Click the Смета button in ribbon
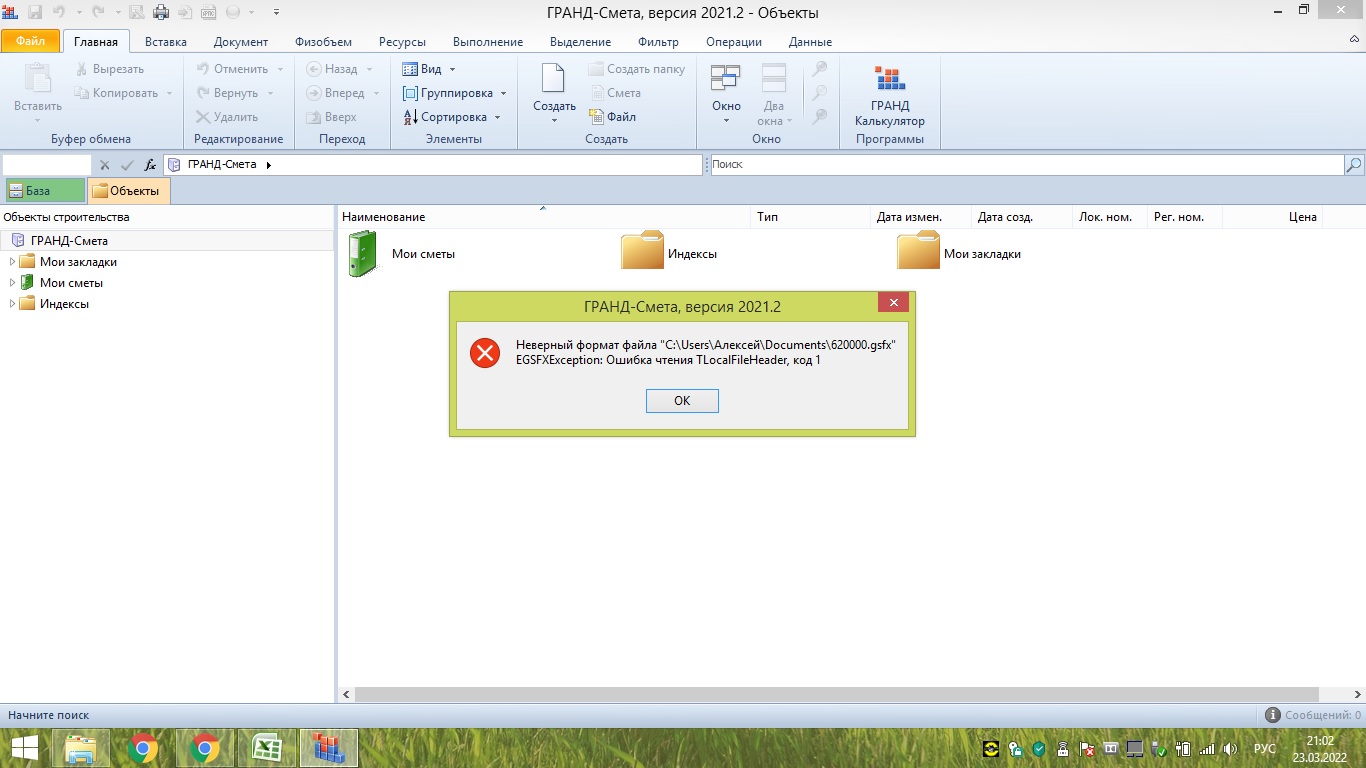The width and height of the screenshot is (1366, 768). tap(614, 93)
